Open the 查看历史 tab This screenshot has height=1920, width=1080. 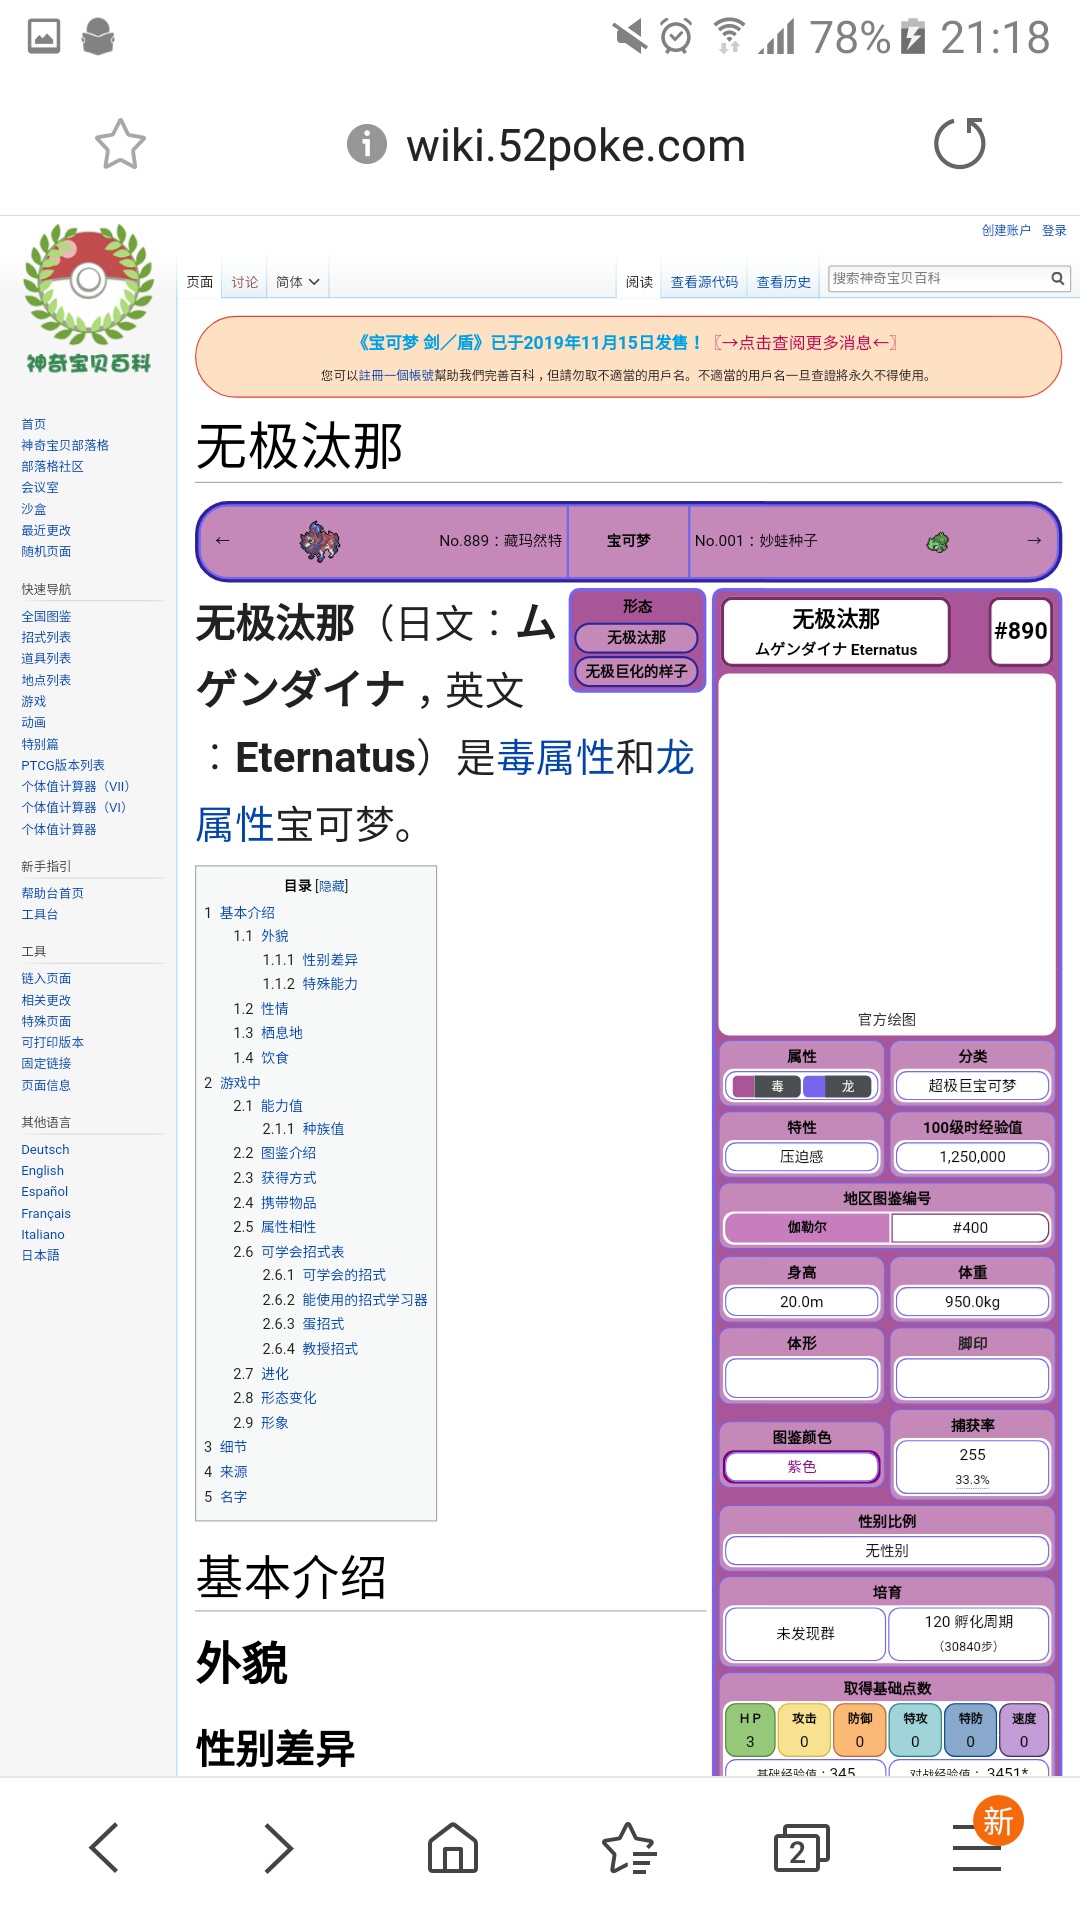point(783,282)
